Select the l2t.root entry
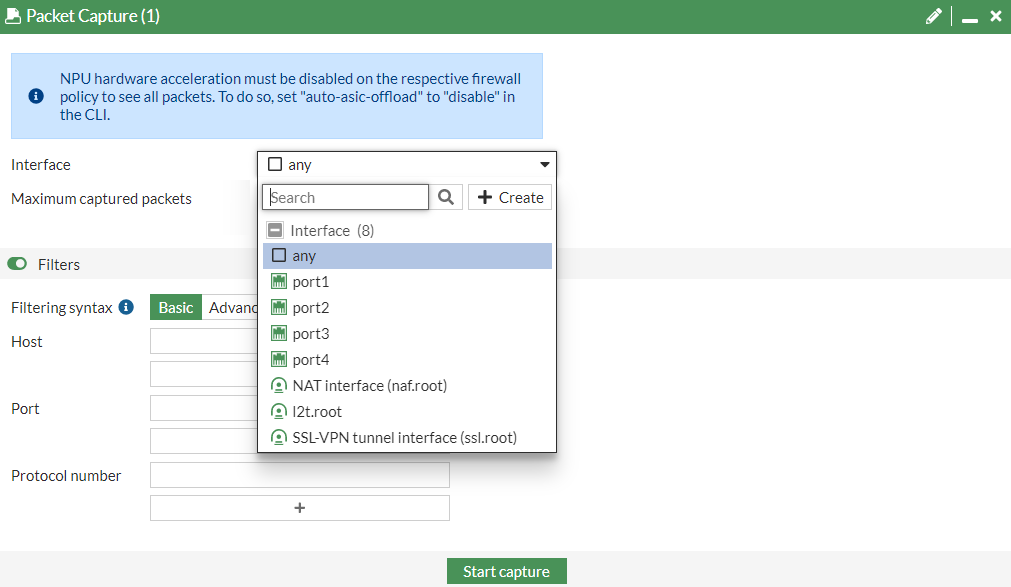This screenshot has width=1011, height=587. tap(407, 411)
